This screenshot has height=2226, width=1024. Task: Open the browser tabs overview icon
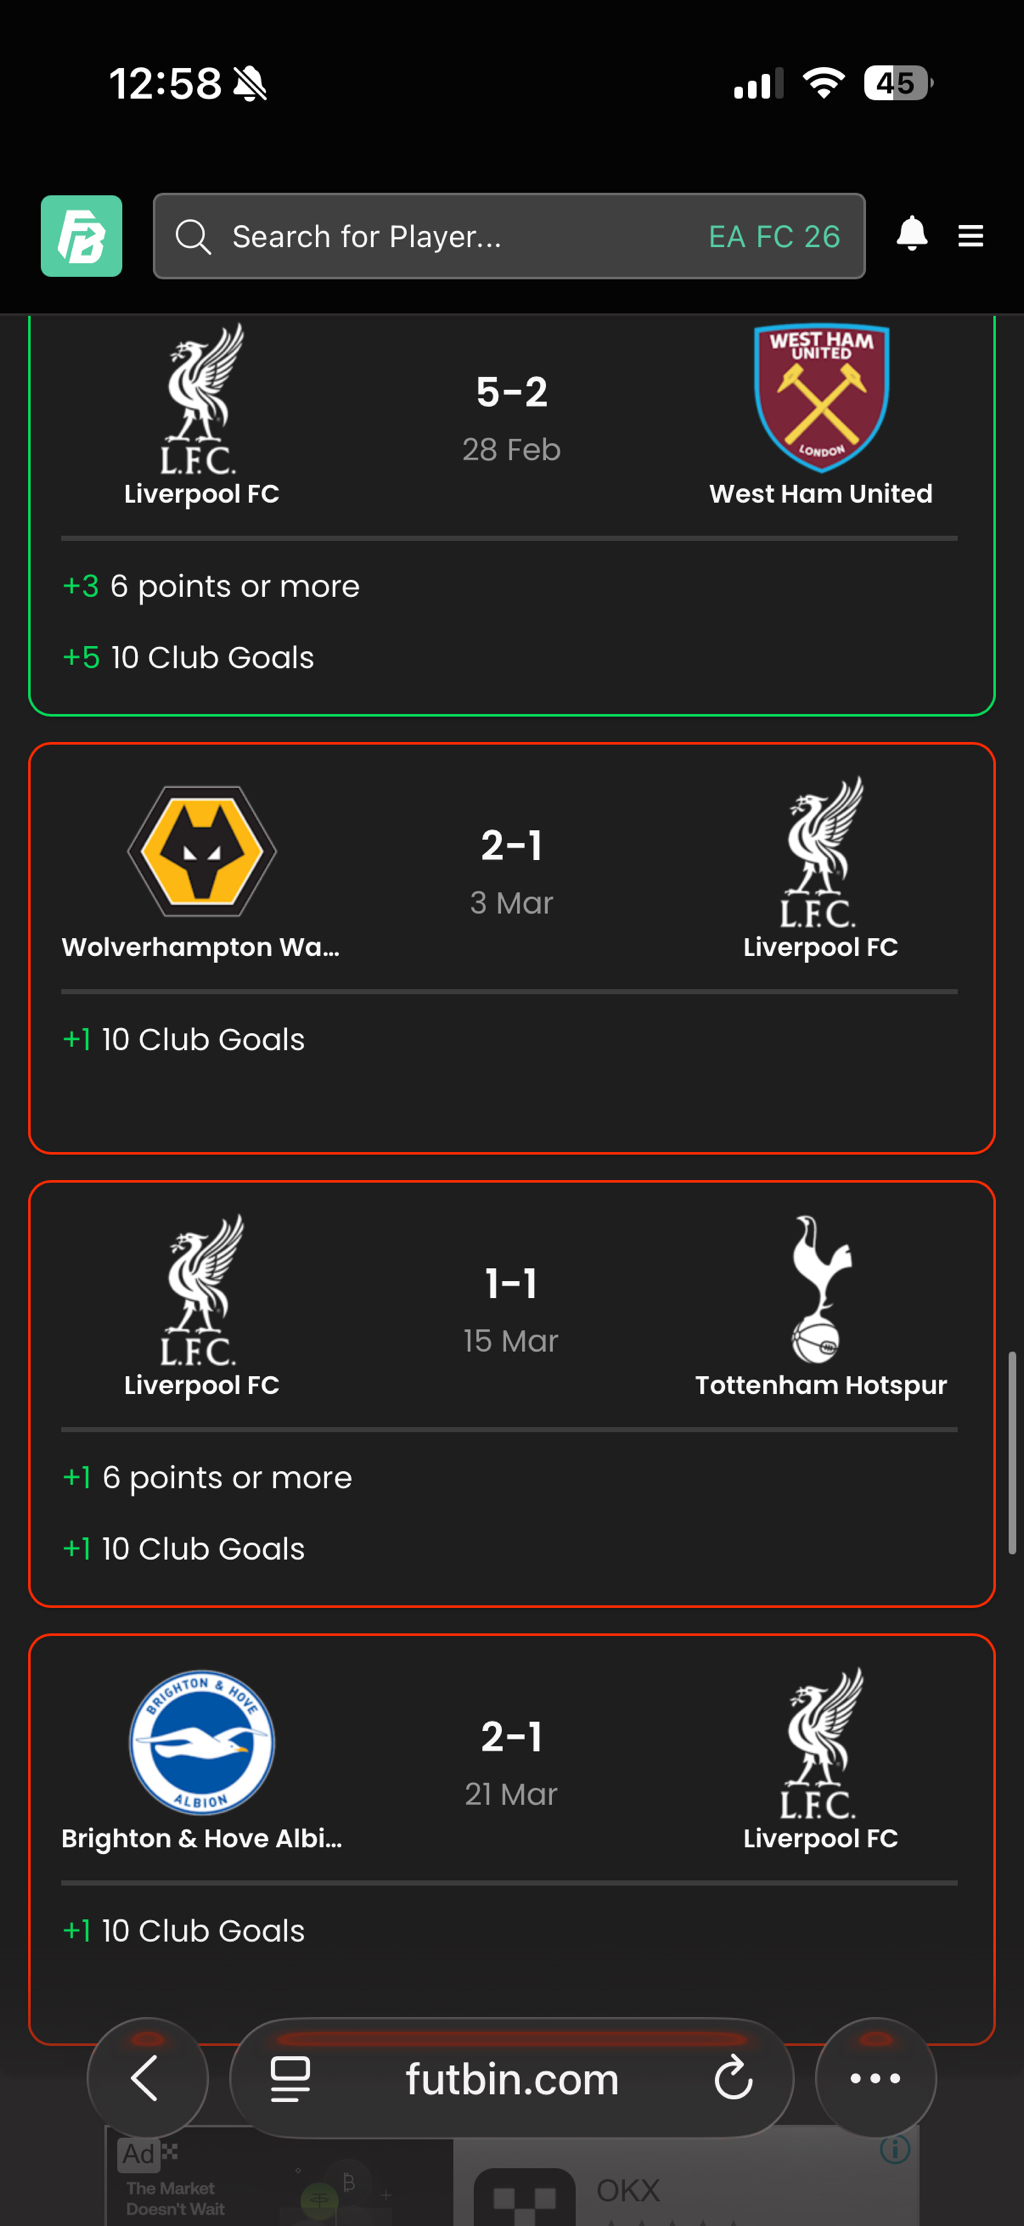(290, 2079)
